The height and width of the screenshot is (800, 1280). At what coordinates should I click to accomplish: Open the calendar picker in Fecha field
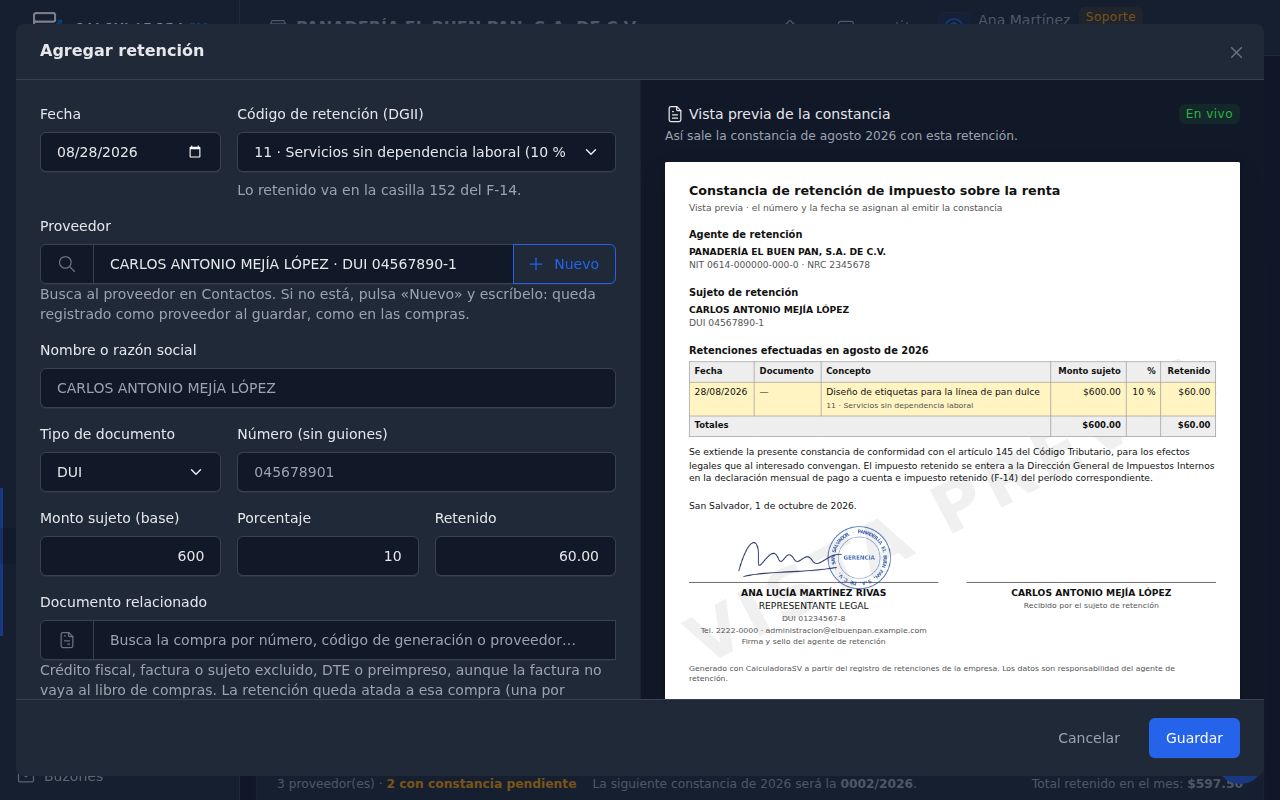(195, 152)
